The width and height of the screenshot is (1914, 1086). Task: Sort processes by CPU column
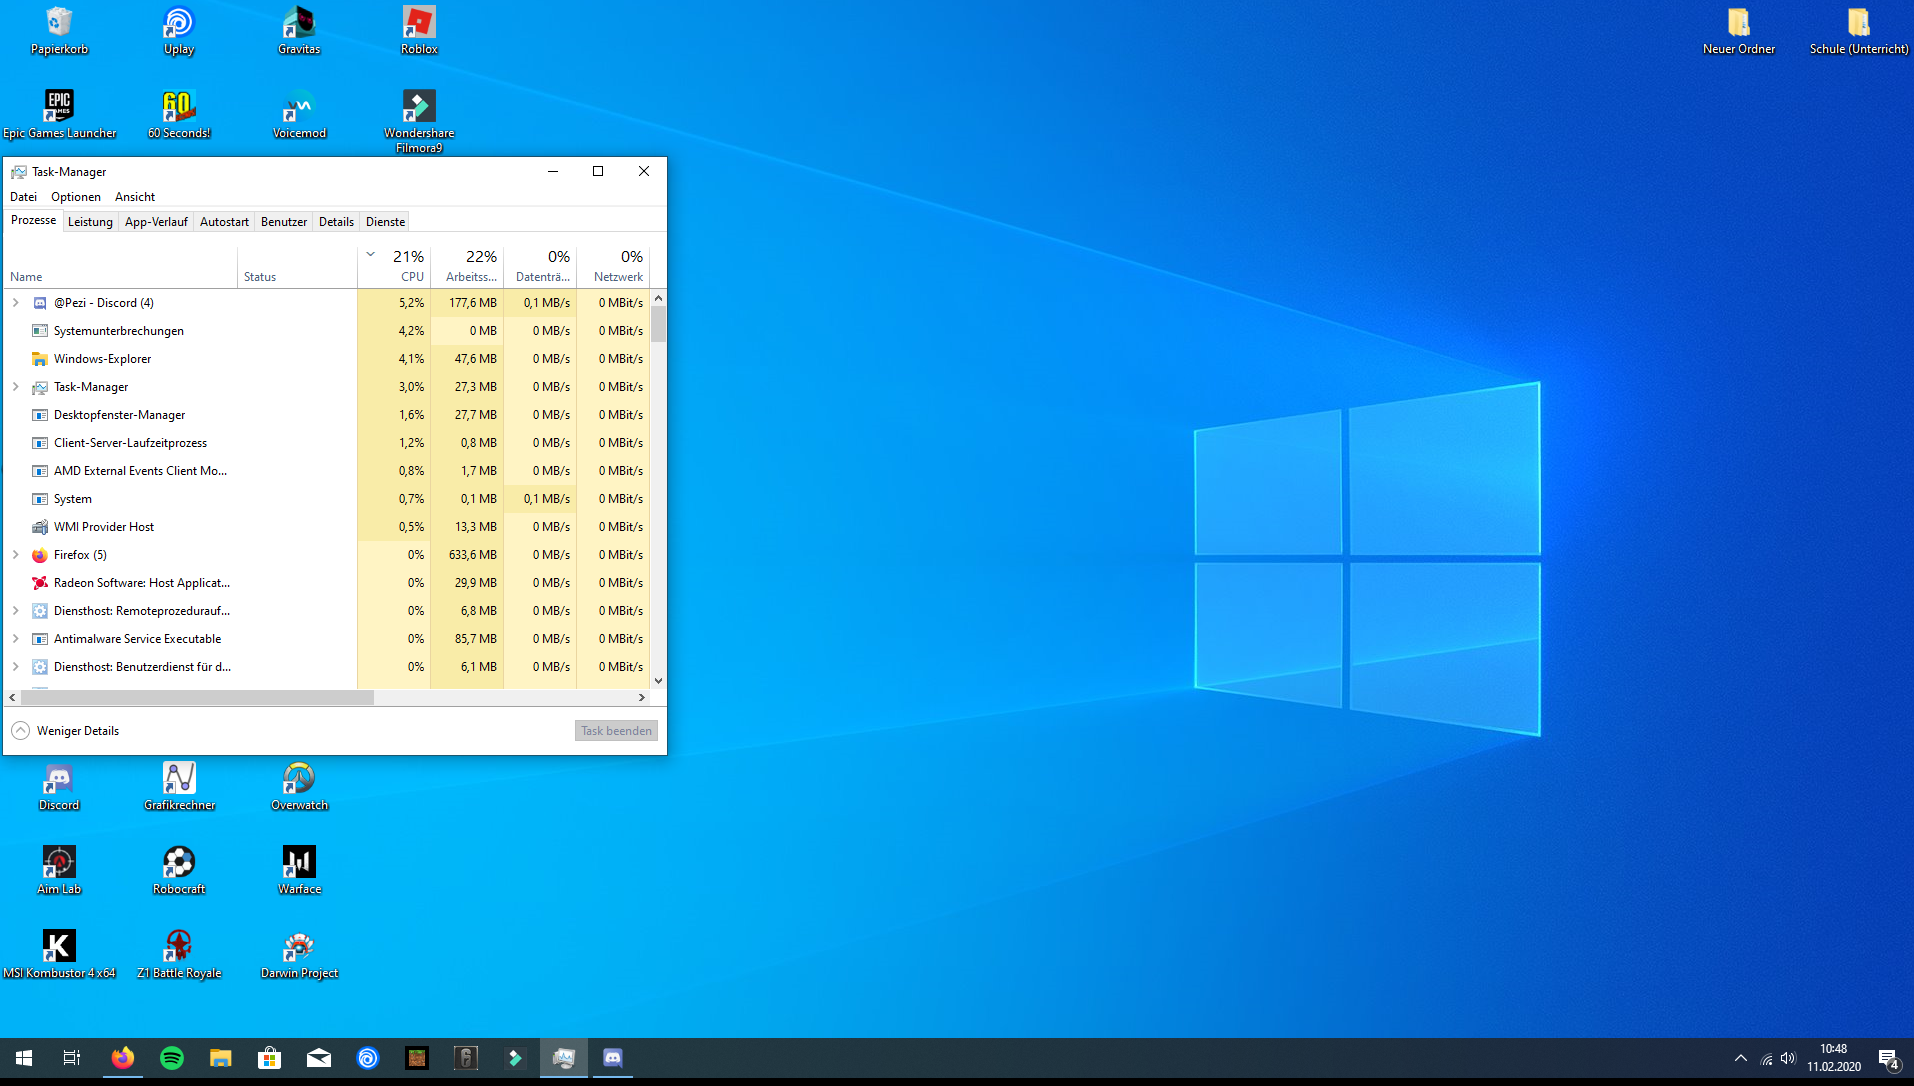pos(394,266)
